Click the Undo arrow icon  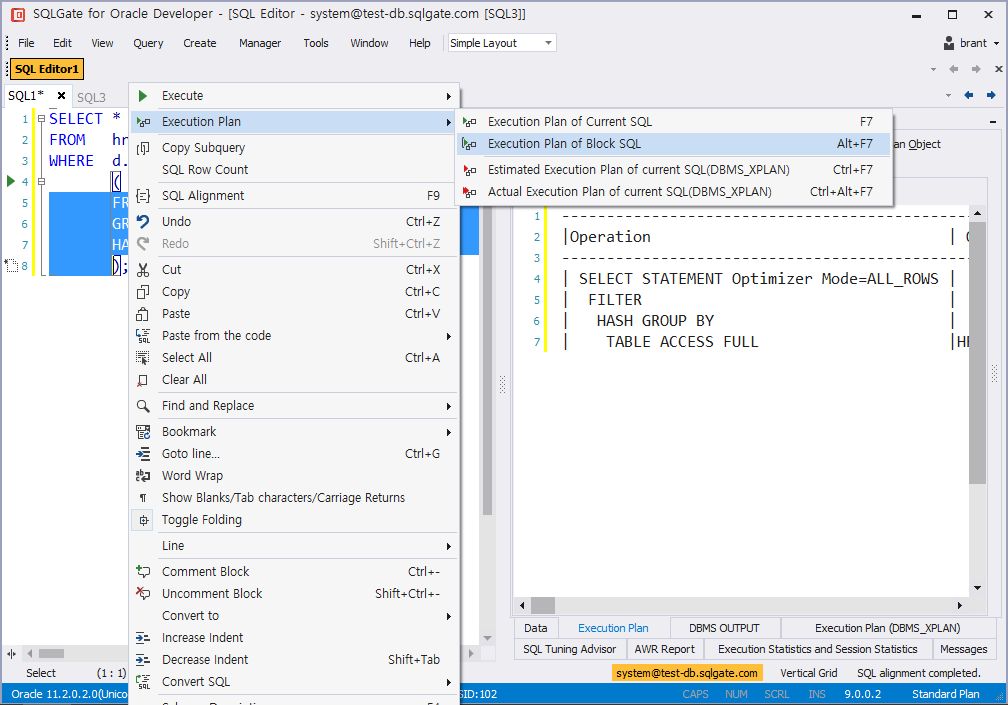tap(143, 222)
